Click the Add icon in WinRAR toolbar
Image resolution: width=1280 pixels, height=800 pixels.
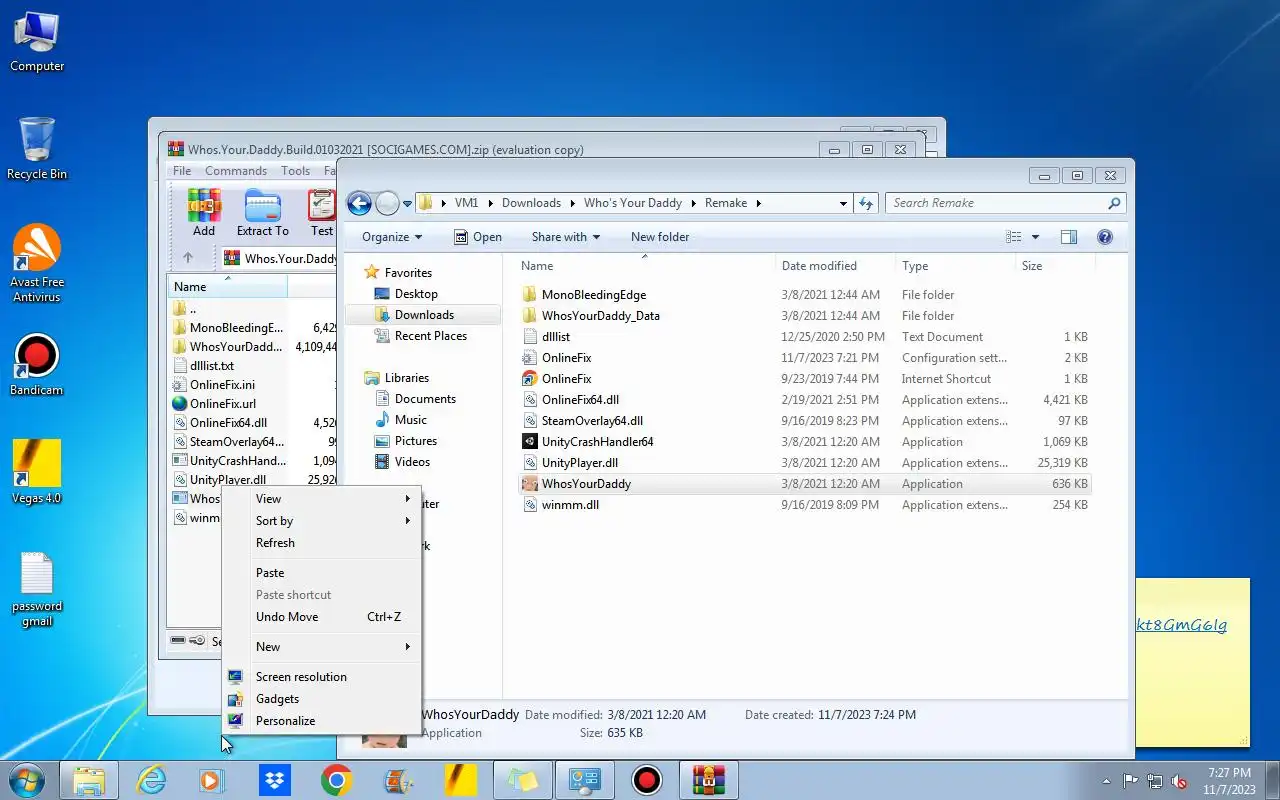coord(204,214)
